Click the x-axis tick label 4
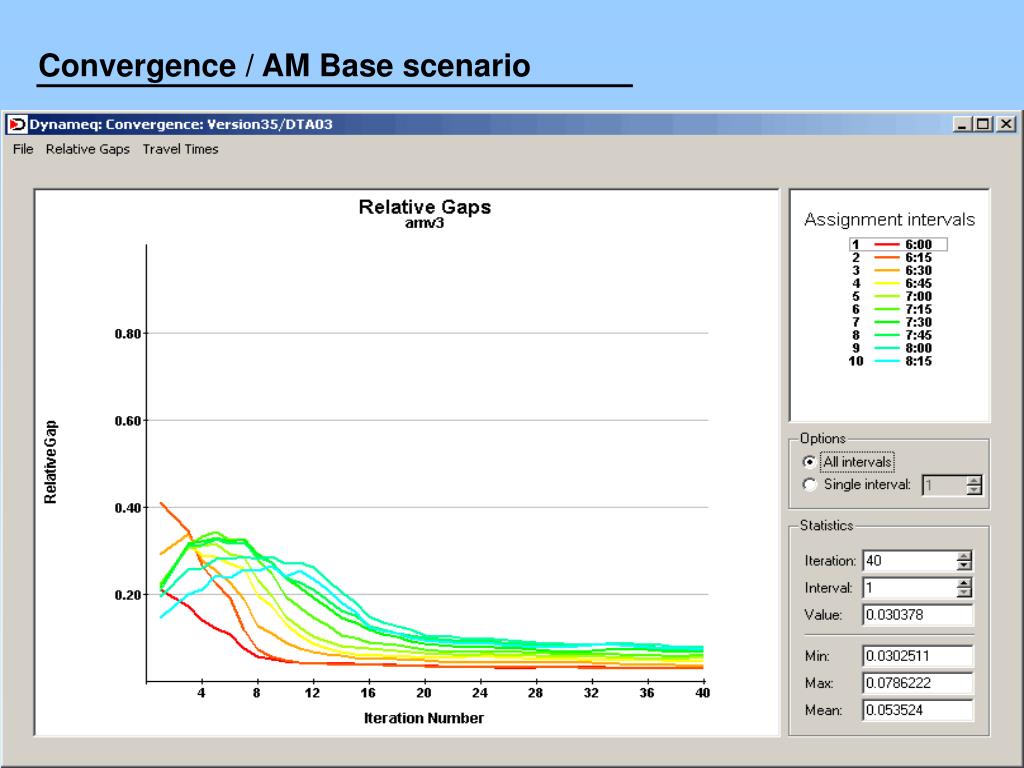This screenshot has height=768, width=1024. tap(201, 693)
